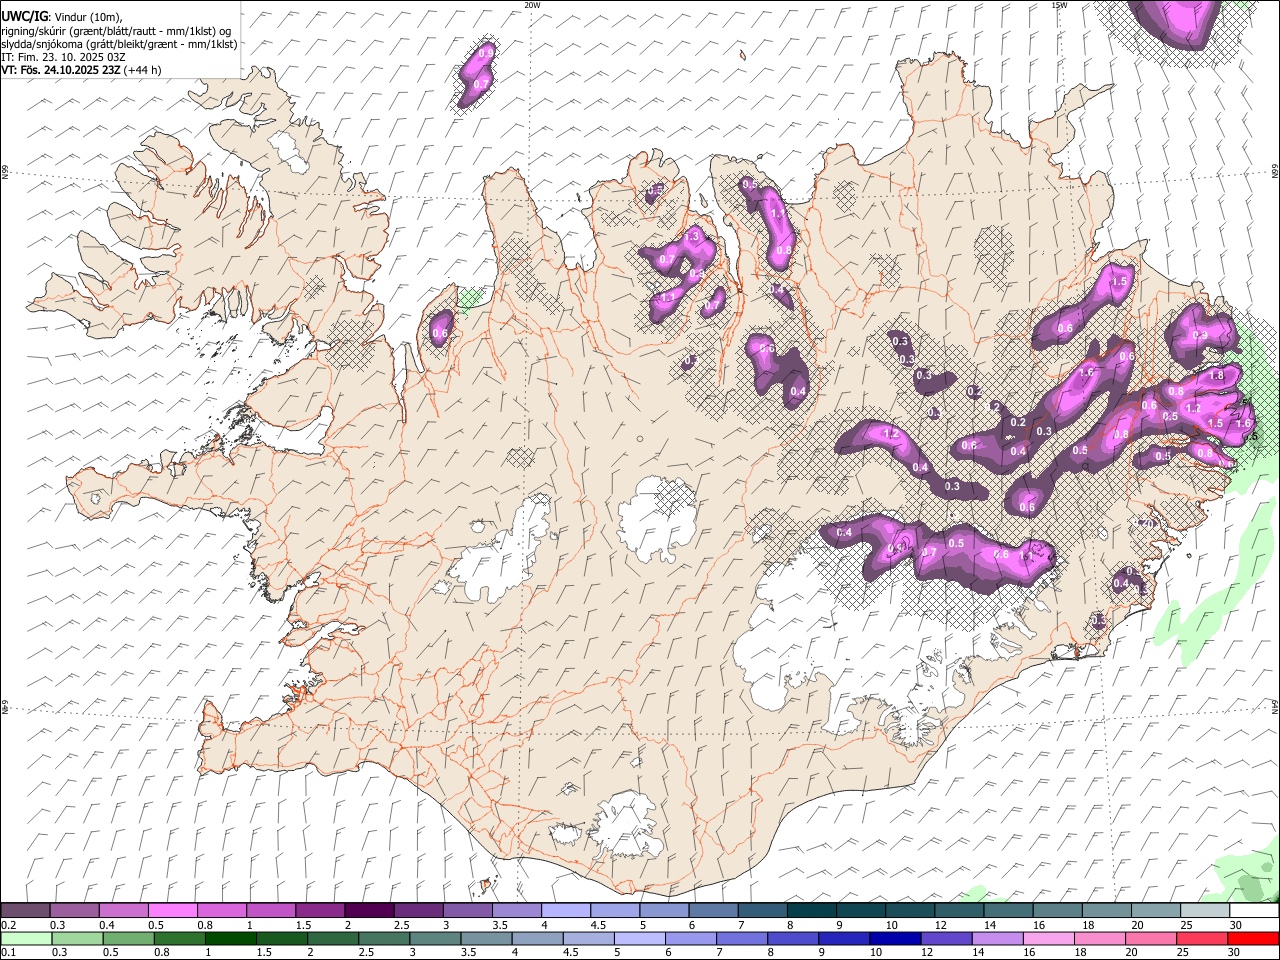Click the 0.1 label in bottom legend row
1280x960 pixels.
pyautogui.click(x=9, y=952)
